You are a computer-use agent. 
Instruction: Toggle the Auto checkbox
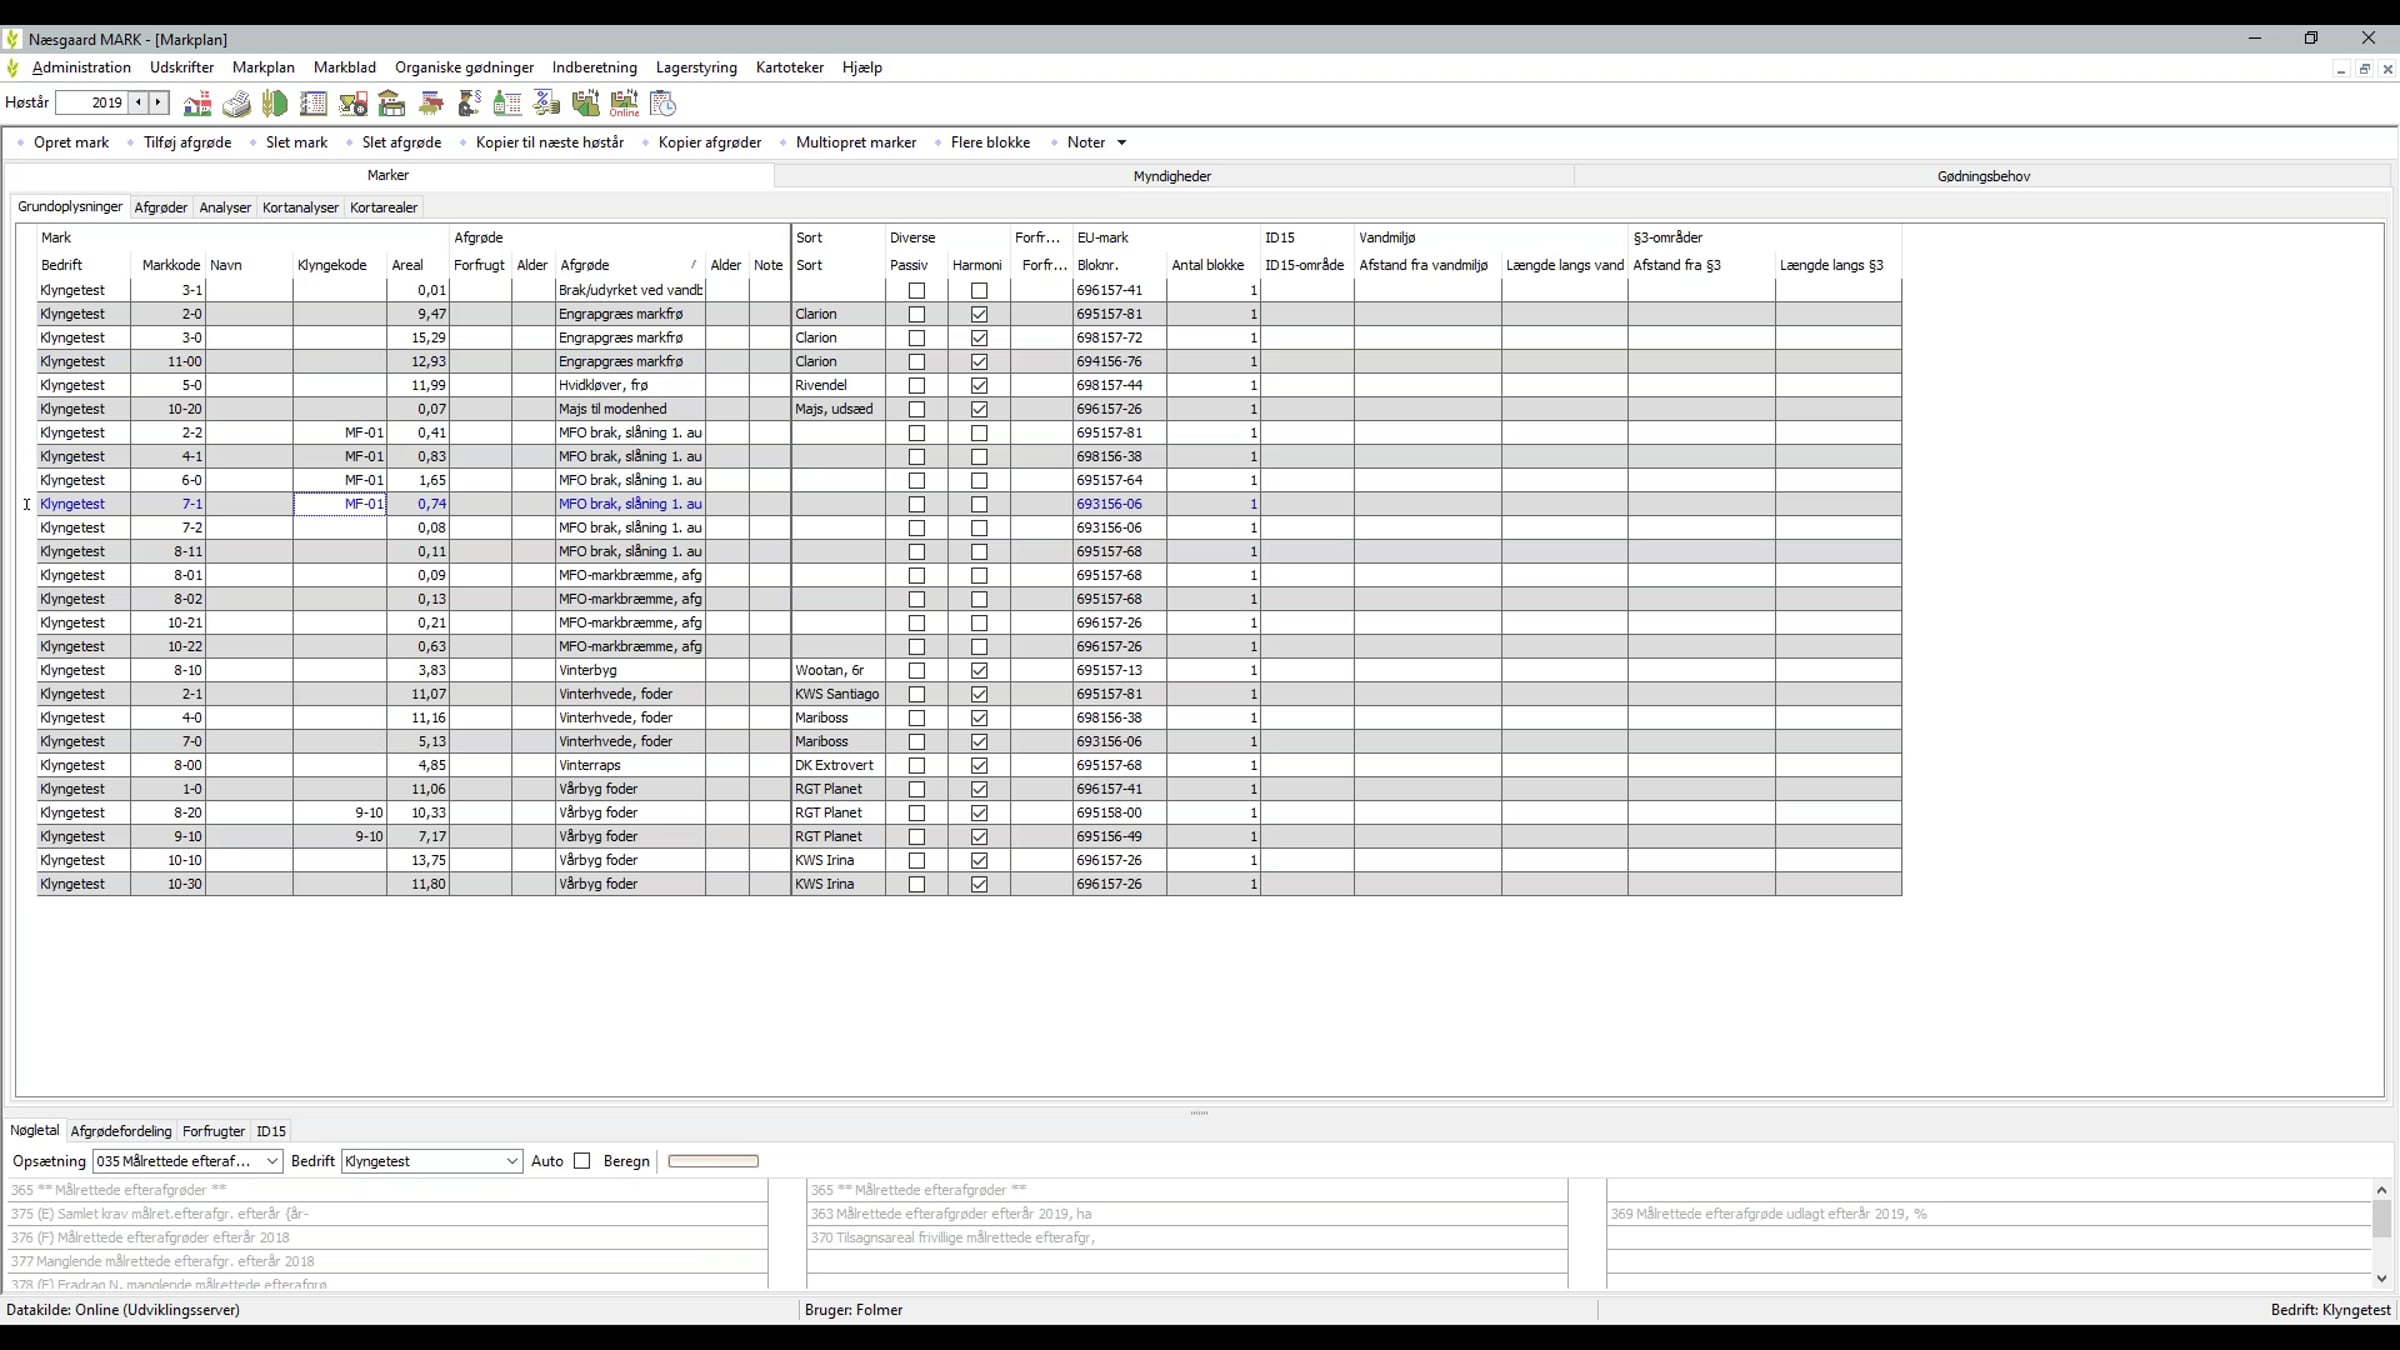click(x=582, y=1161)
